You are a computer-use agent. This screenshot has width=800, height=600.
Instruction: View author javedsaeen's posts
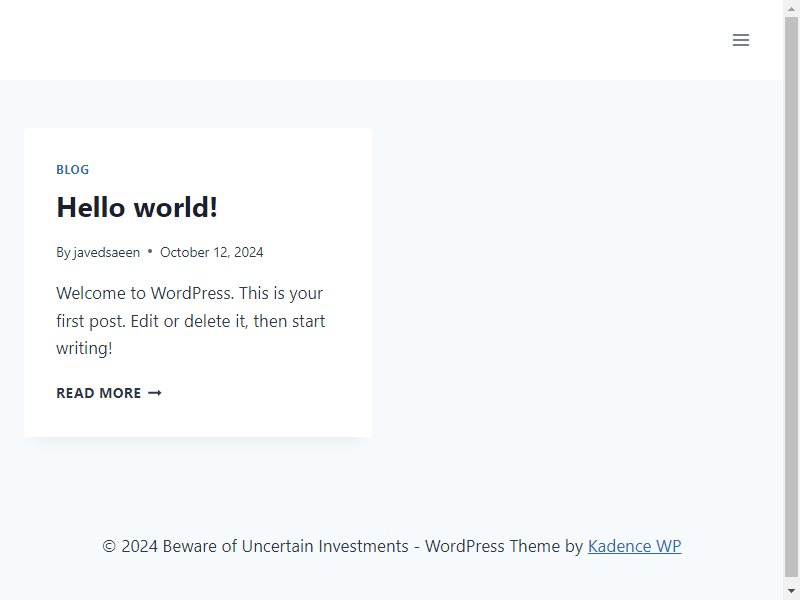[107, 252]
